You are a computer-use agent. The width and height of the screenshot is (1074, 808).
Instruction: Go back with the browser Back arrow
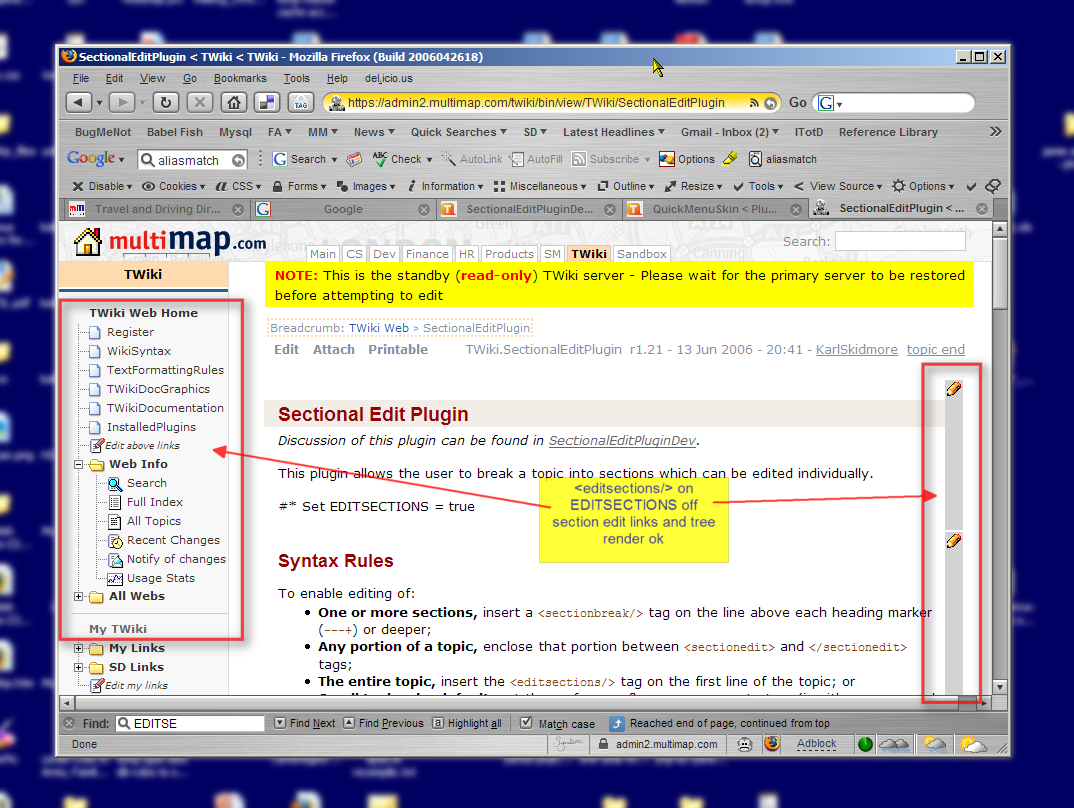[78, 103]
